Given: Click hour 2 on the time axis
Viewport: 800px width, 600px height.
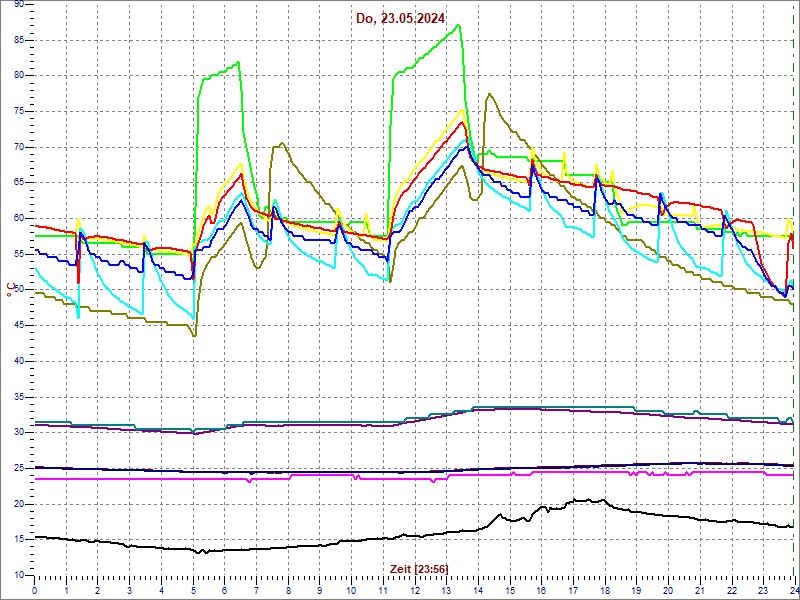Looking at the screenshot, I should pyautogui.click(x=97, y=590).
